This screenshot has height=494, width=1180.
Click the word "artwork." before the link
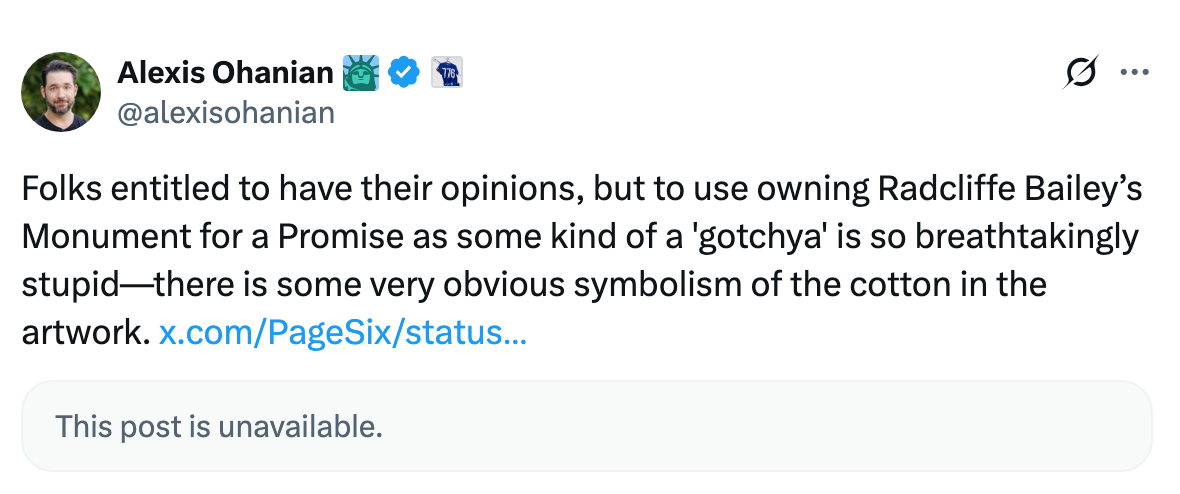point(86,333)
